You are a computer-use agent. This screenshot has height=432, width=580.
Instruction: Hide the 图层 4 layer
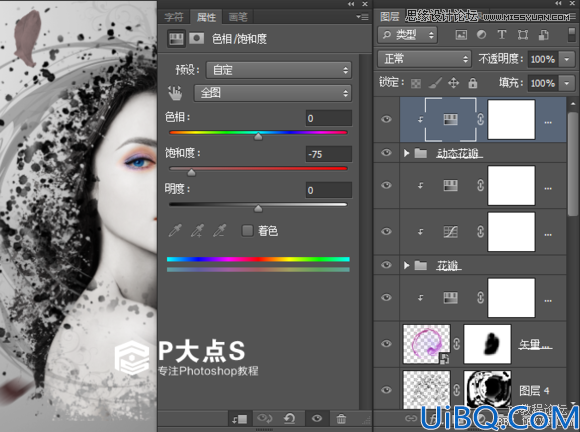point(387,390)
